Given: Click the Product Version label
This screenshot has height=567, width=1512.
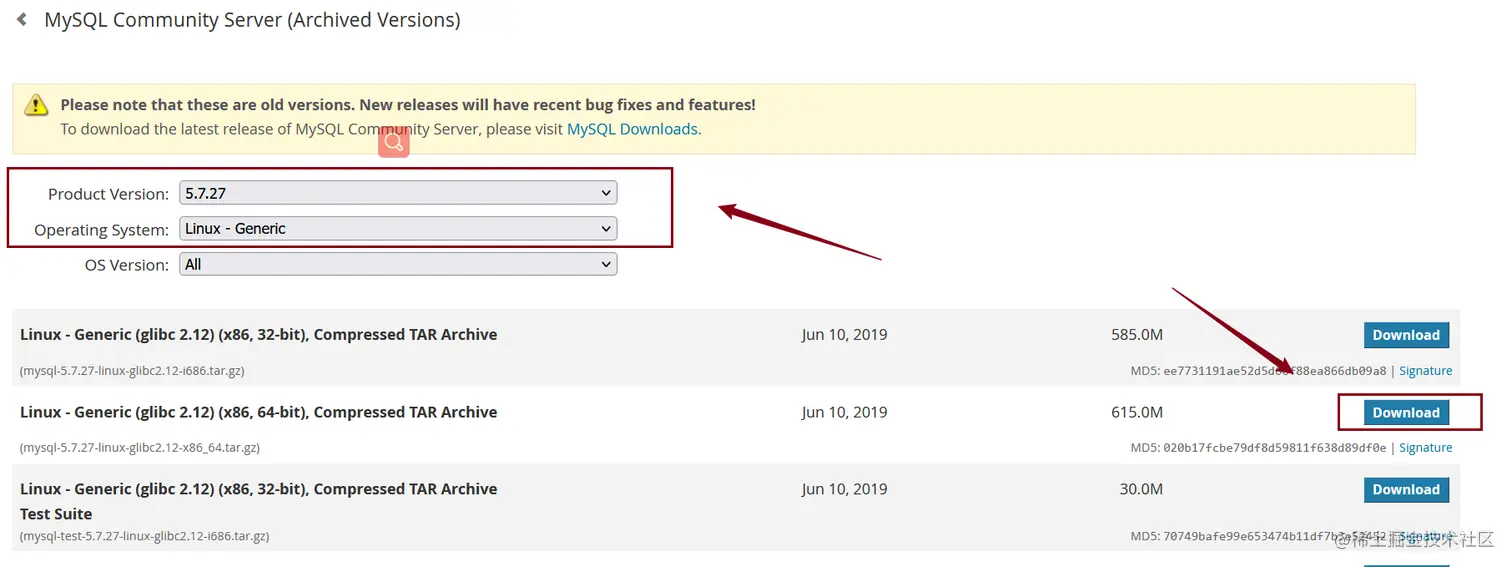Looking at the screenshot, I should [109, 194].
